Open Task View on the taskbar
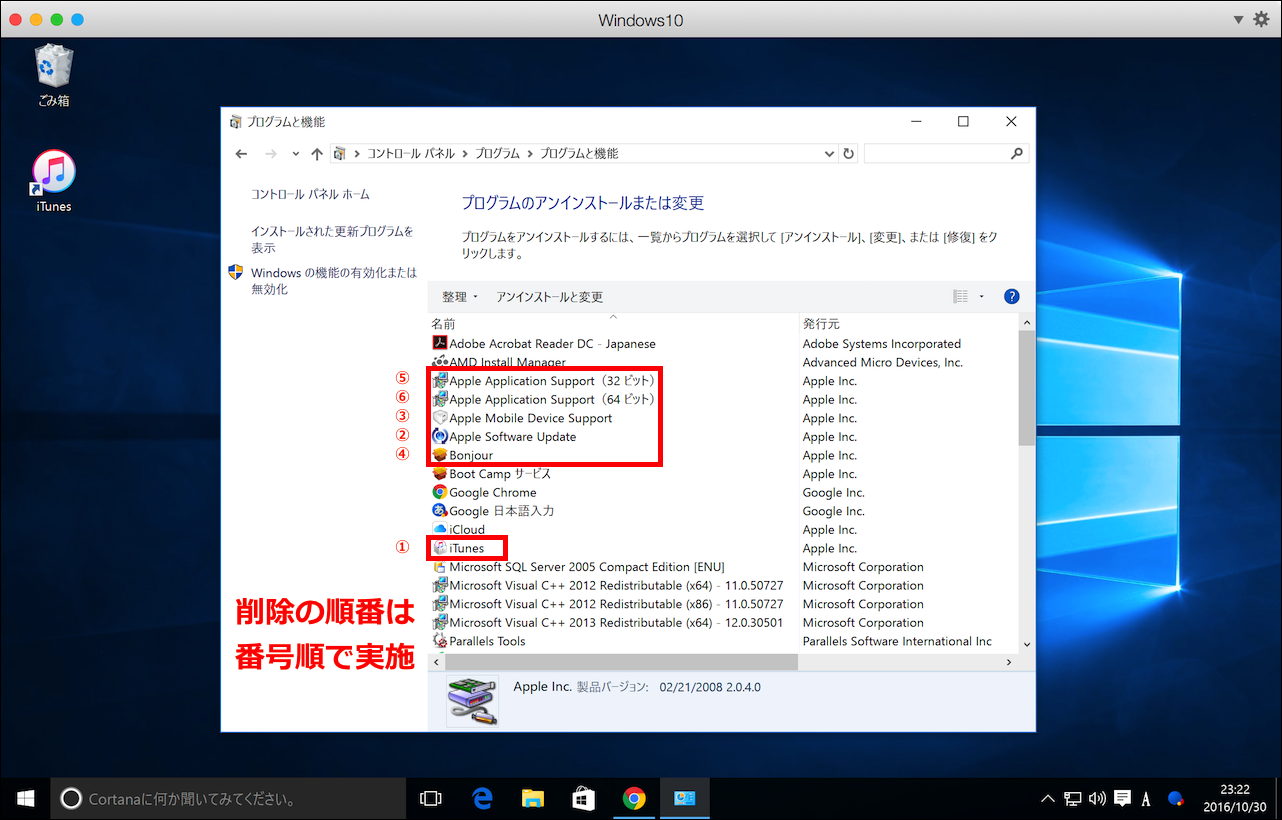 click(x=431, y=798)
